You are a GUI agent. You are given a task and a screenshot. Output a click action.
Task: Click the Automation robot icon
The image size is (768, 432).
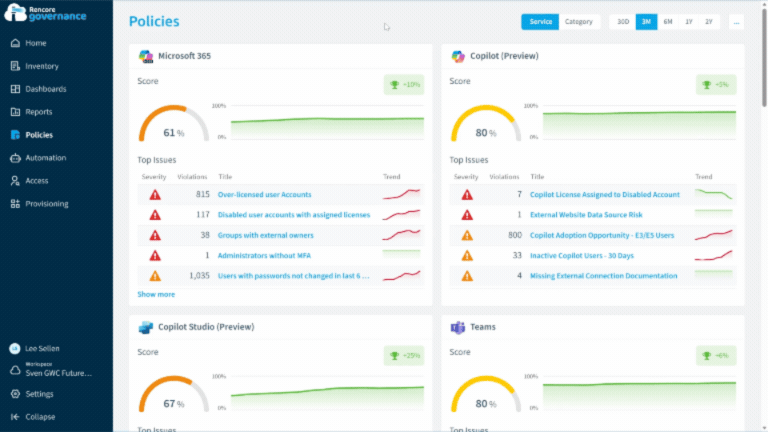(15, 158)
